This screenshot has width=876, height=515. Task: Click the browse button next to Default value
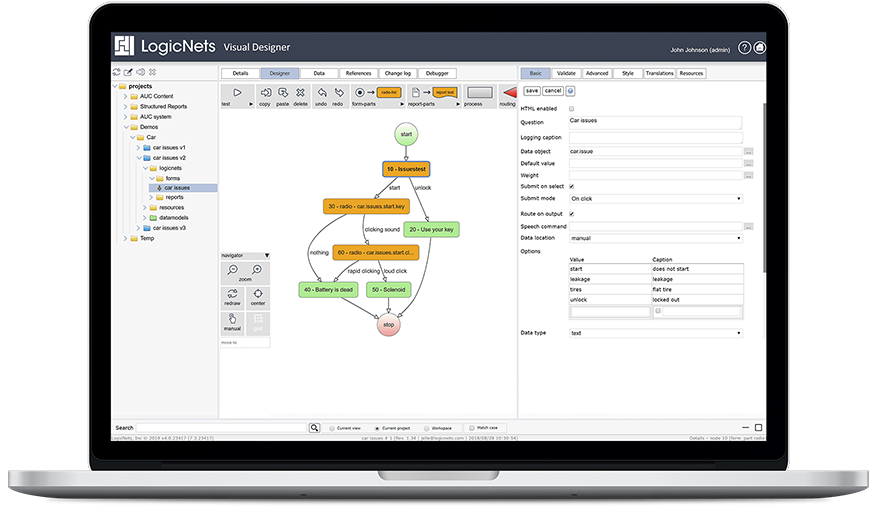[749, 164]
